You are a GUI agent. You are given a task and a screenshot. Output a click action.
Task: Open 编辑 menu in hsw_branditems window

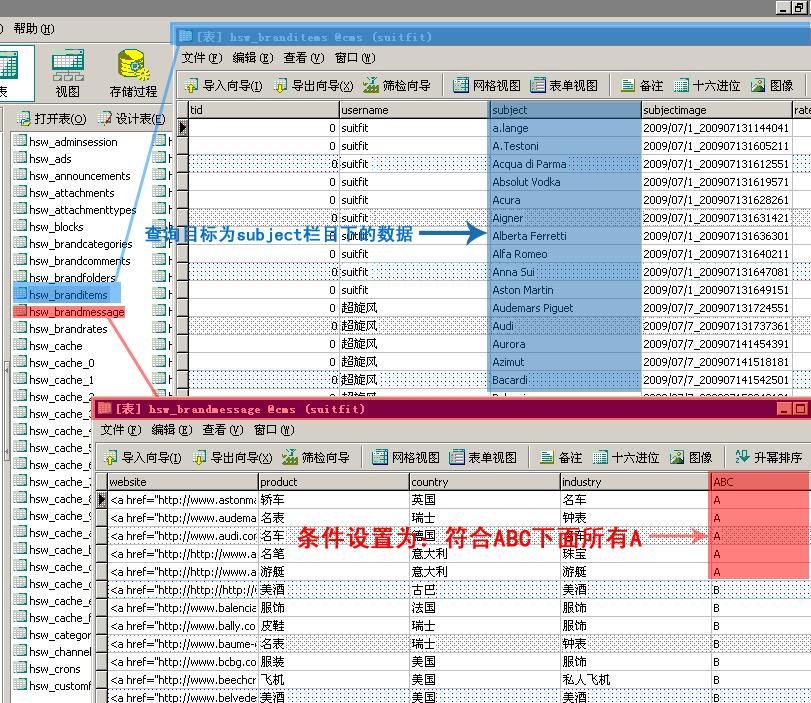tap(252, 58)
